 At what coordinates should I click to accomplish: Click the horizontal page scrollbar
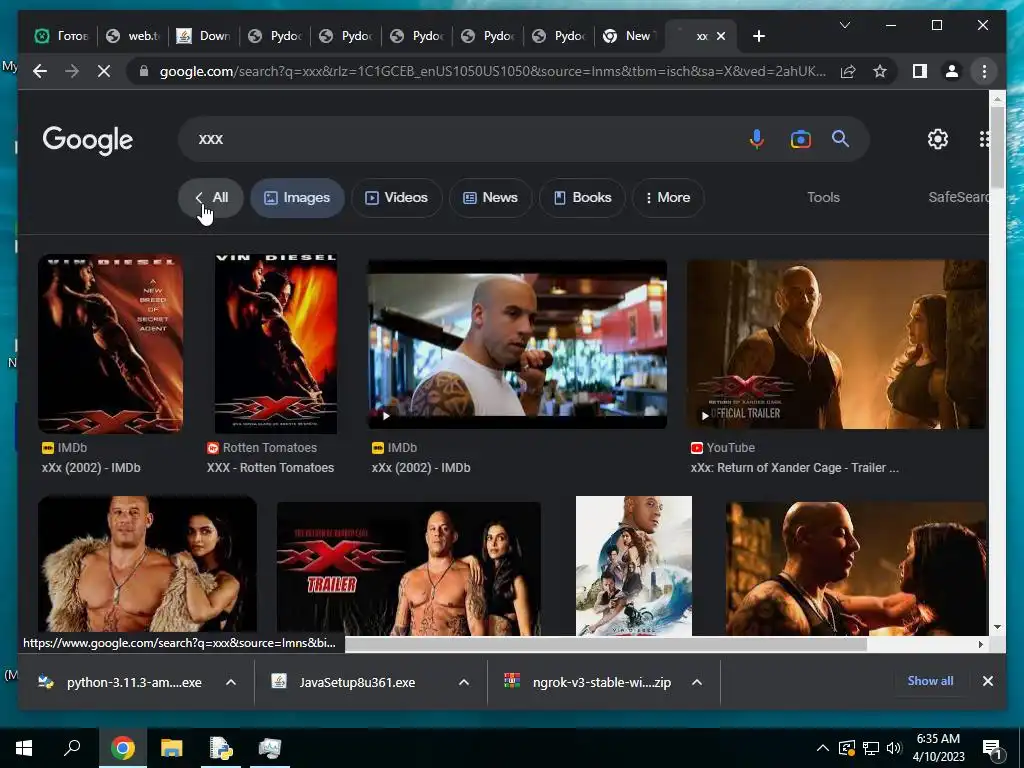pos(605,644)
